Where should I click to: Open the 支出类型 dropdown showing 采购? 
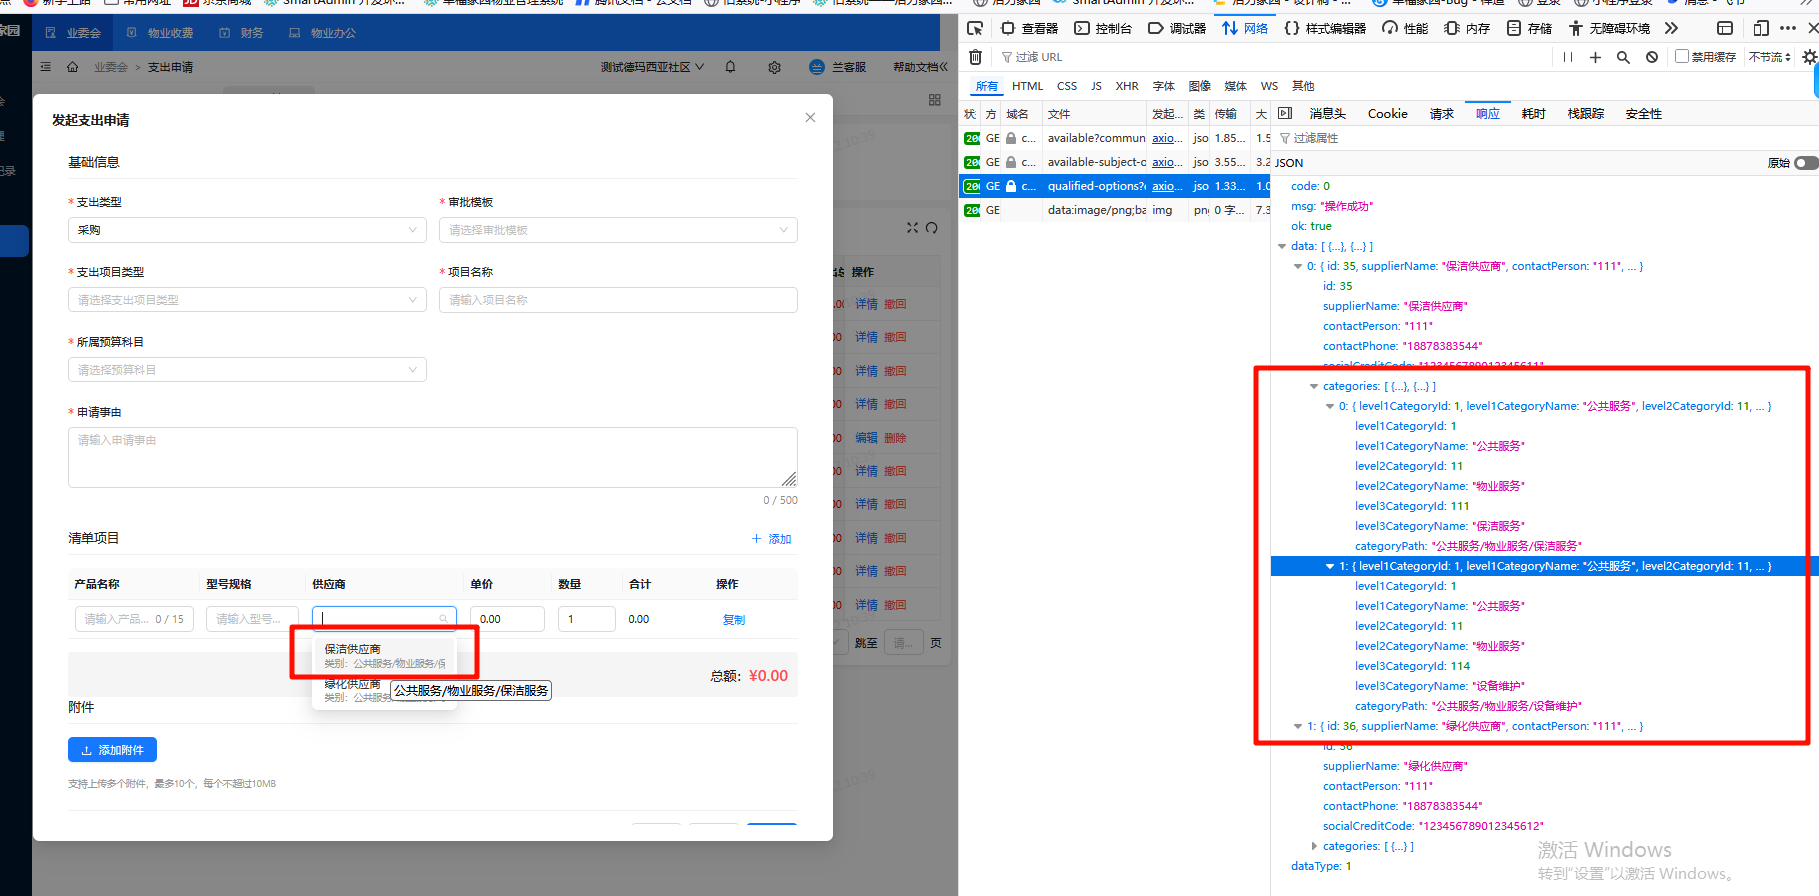[247, 230]
